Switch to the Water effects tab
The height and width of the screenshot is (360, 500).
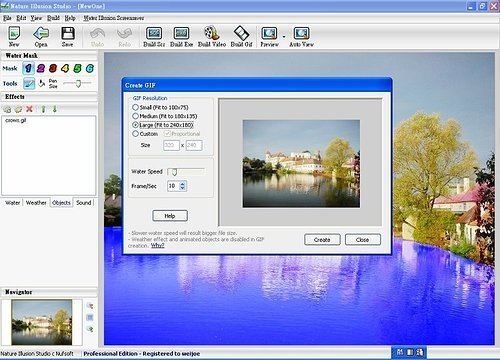click(13, 202)
